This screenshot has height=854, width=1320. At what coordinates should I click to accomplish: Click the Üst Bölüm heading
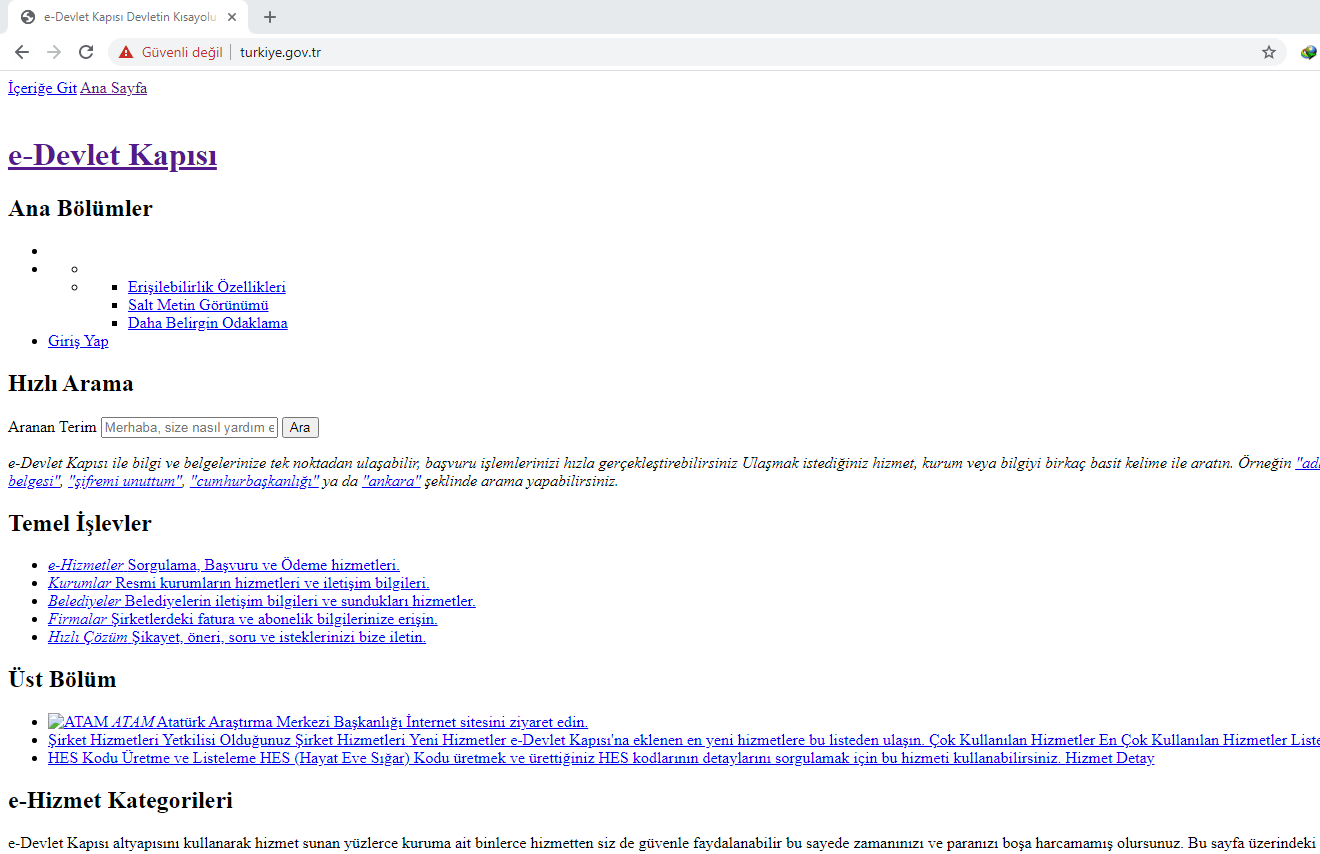point(62,679)
